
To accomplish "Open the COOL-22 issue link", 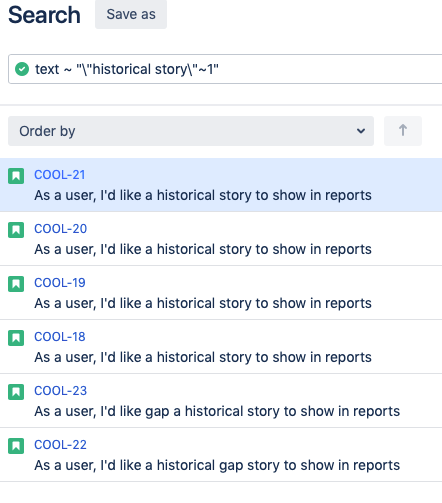I will click(x=60, y=445).
